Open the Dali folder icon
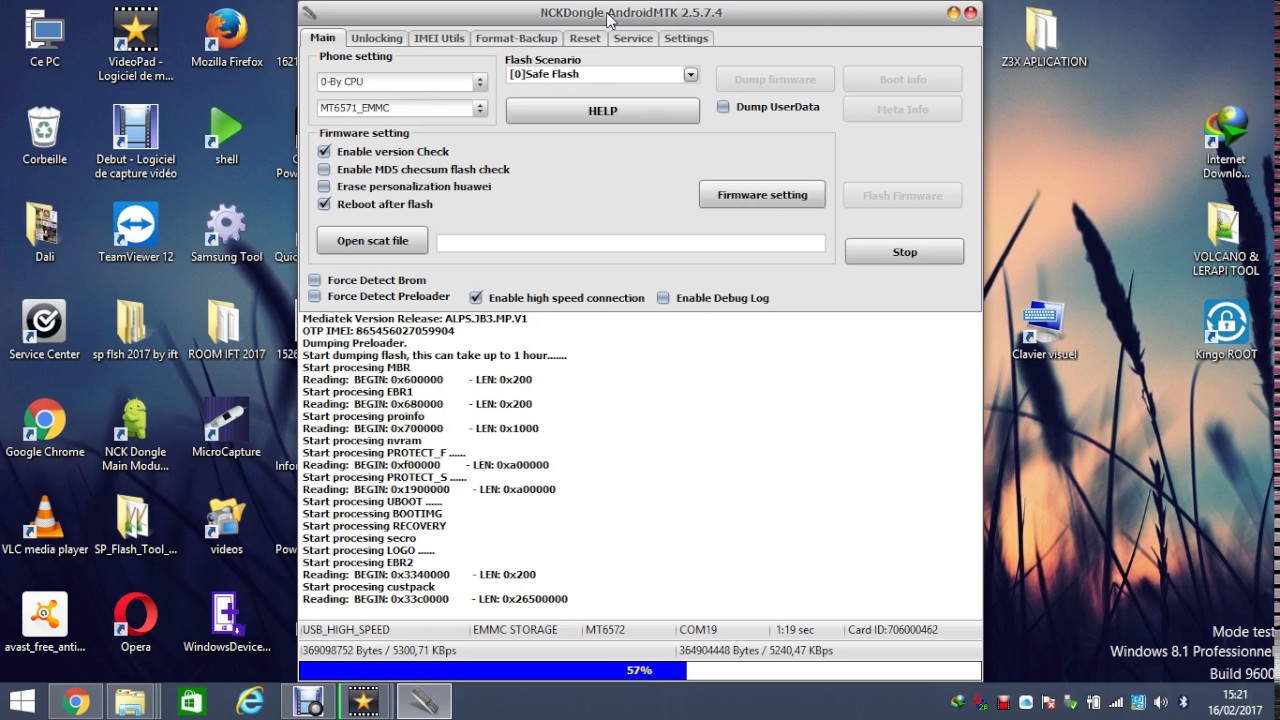This screenshot has height=720, width=1280. (x=44, y=232)
